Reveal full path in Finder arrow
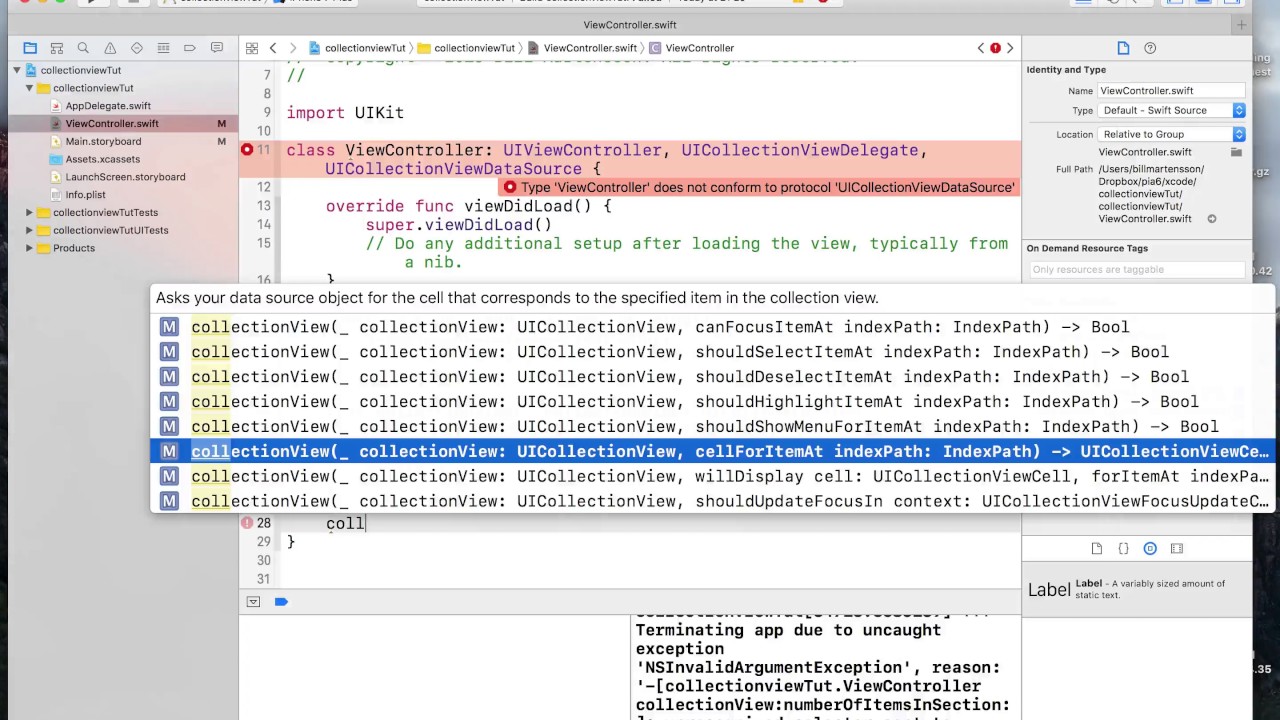 (1211, 219)
